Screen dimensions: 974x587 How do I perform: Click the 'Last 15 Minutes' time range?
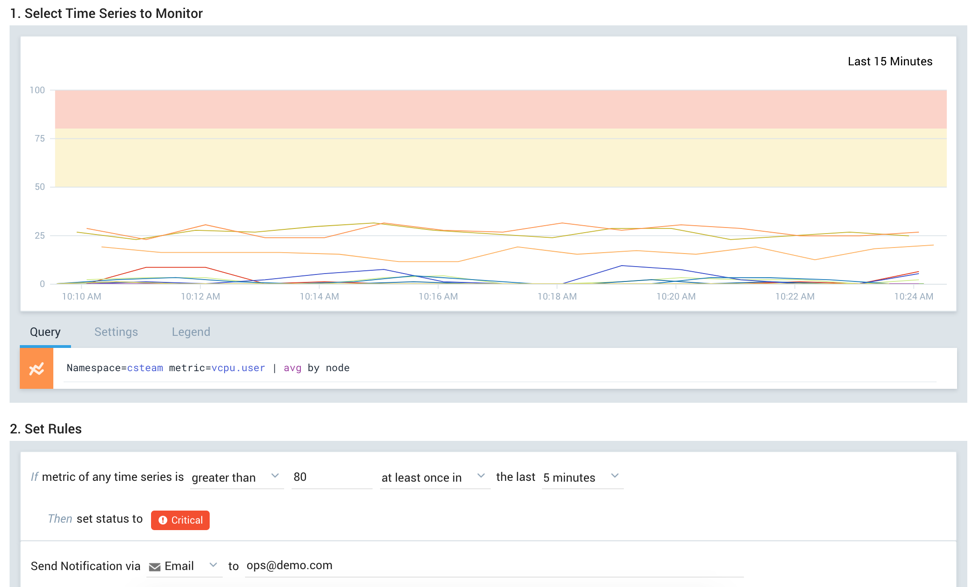coord(890,61)
